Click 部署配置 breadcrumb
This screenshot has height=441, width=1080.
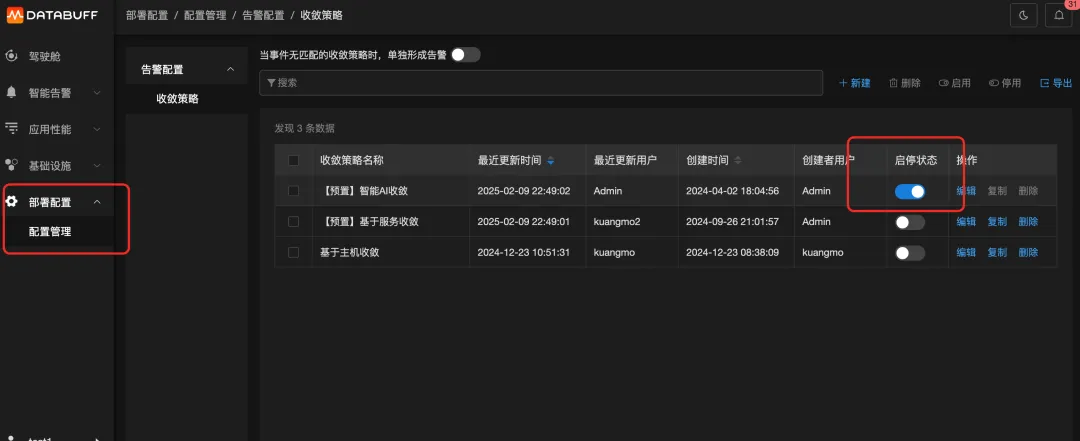(x=147, y=15)
